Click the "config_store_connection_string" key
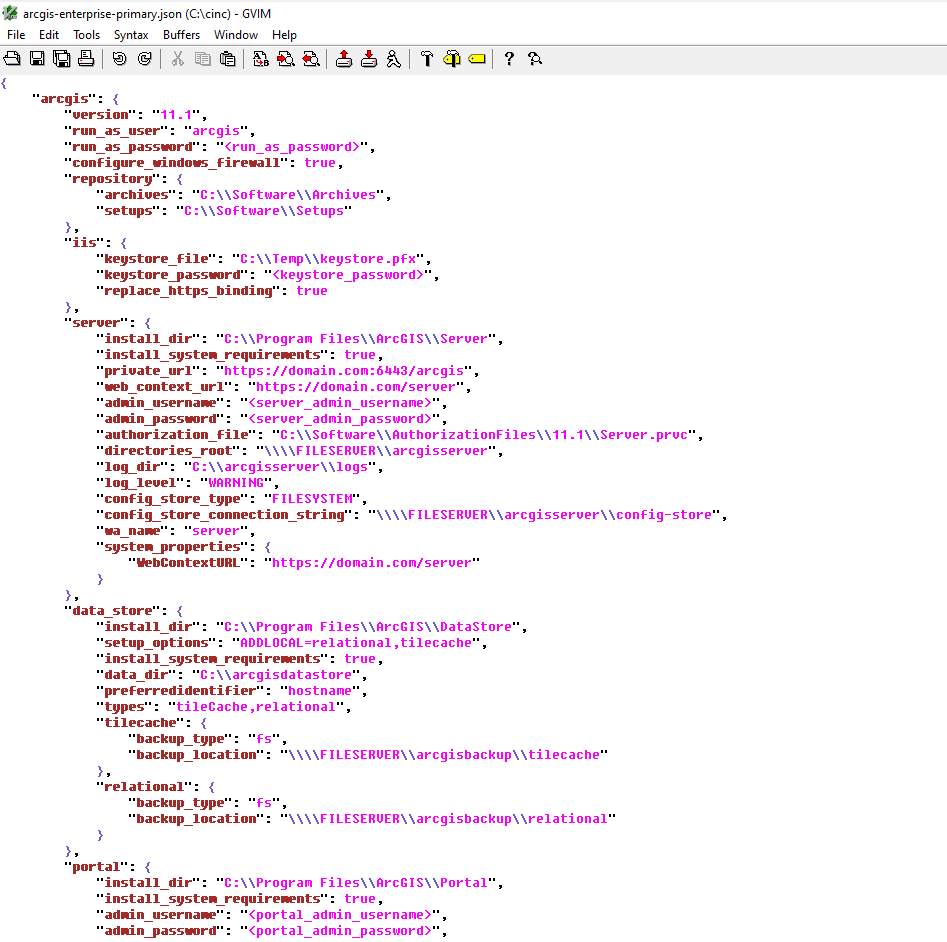The width and height of the screenshot is (947, 942). (x=224, y=515)
